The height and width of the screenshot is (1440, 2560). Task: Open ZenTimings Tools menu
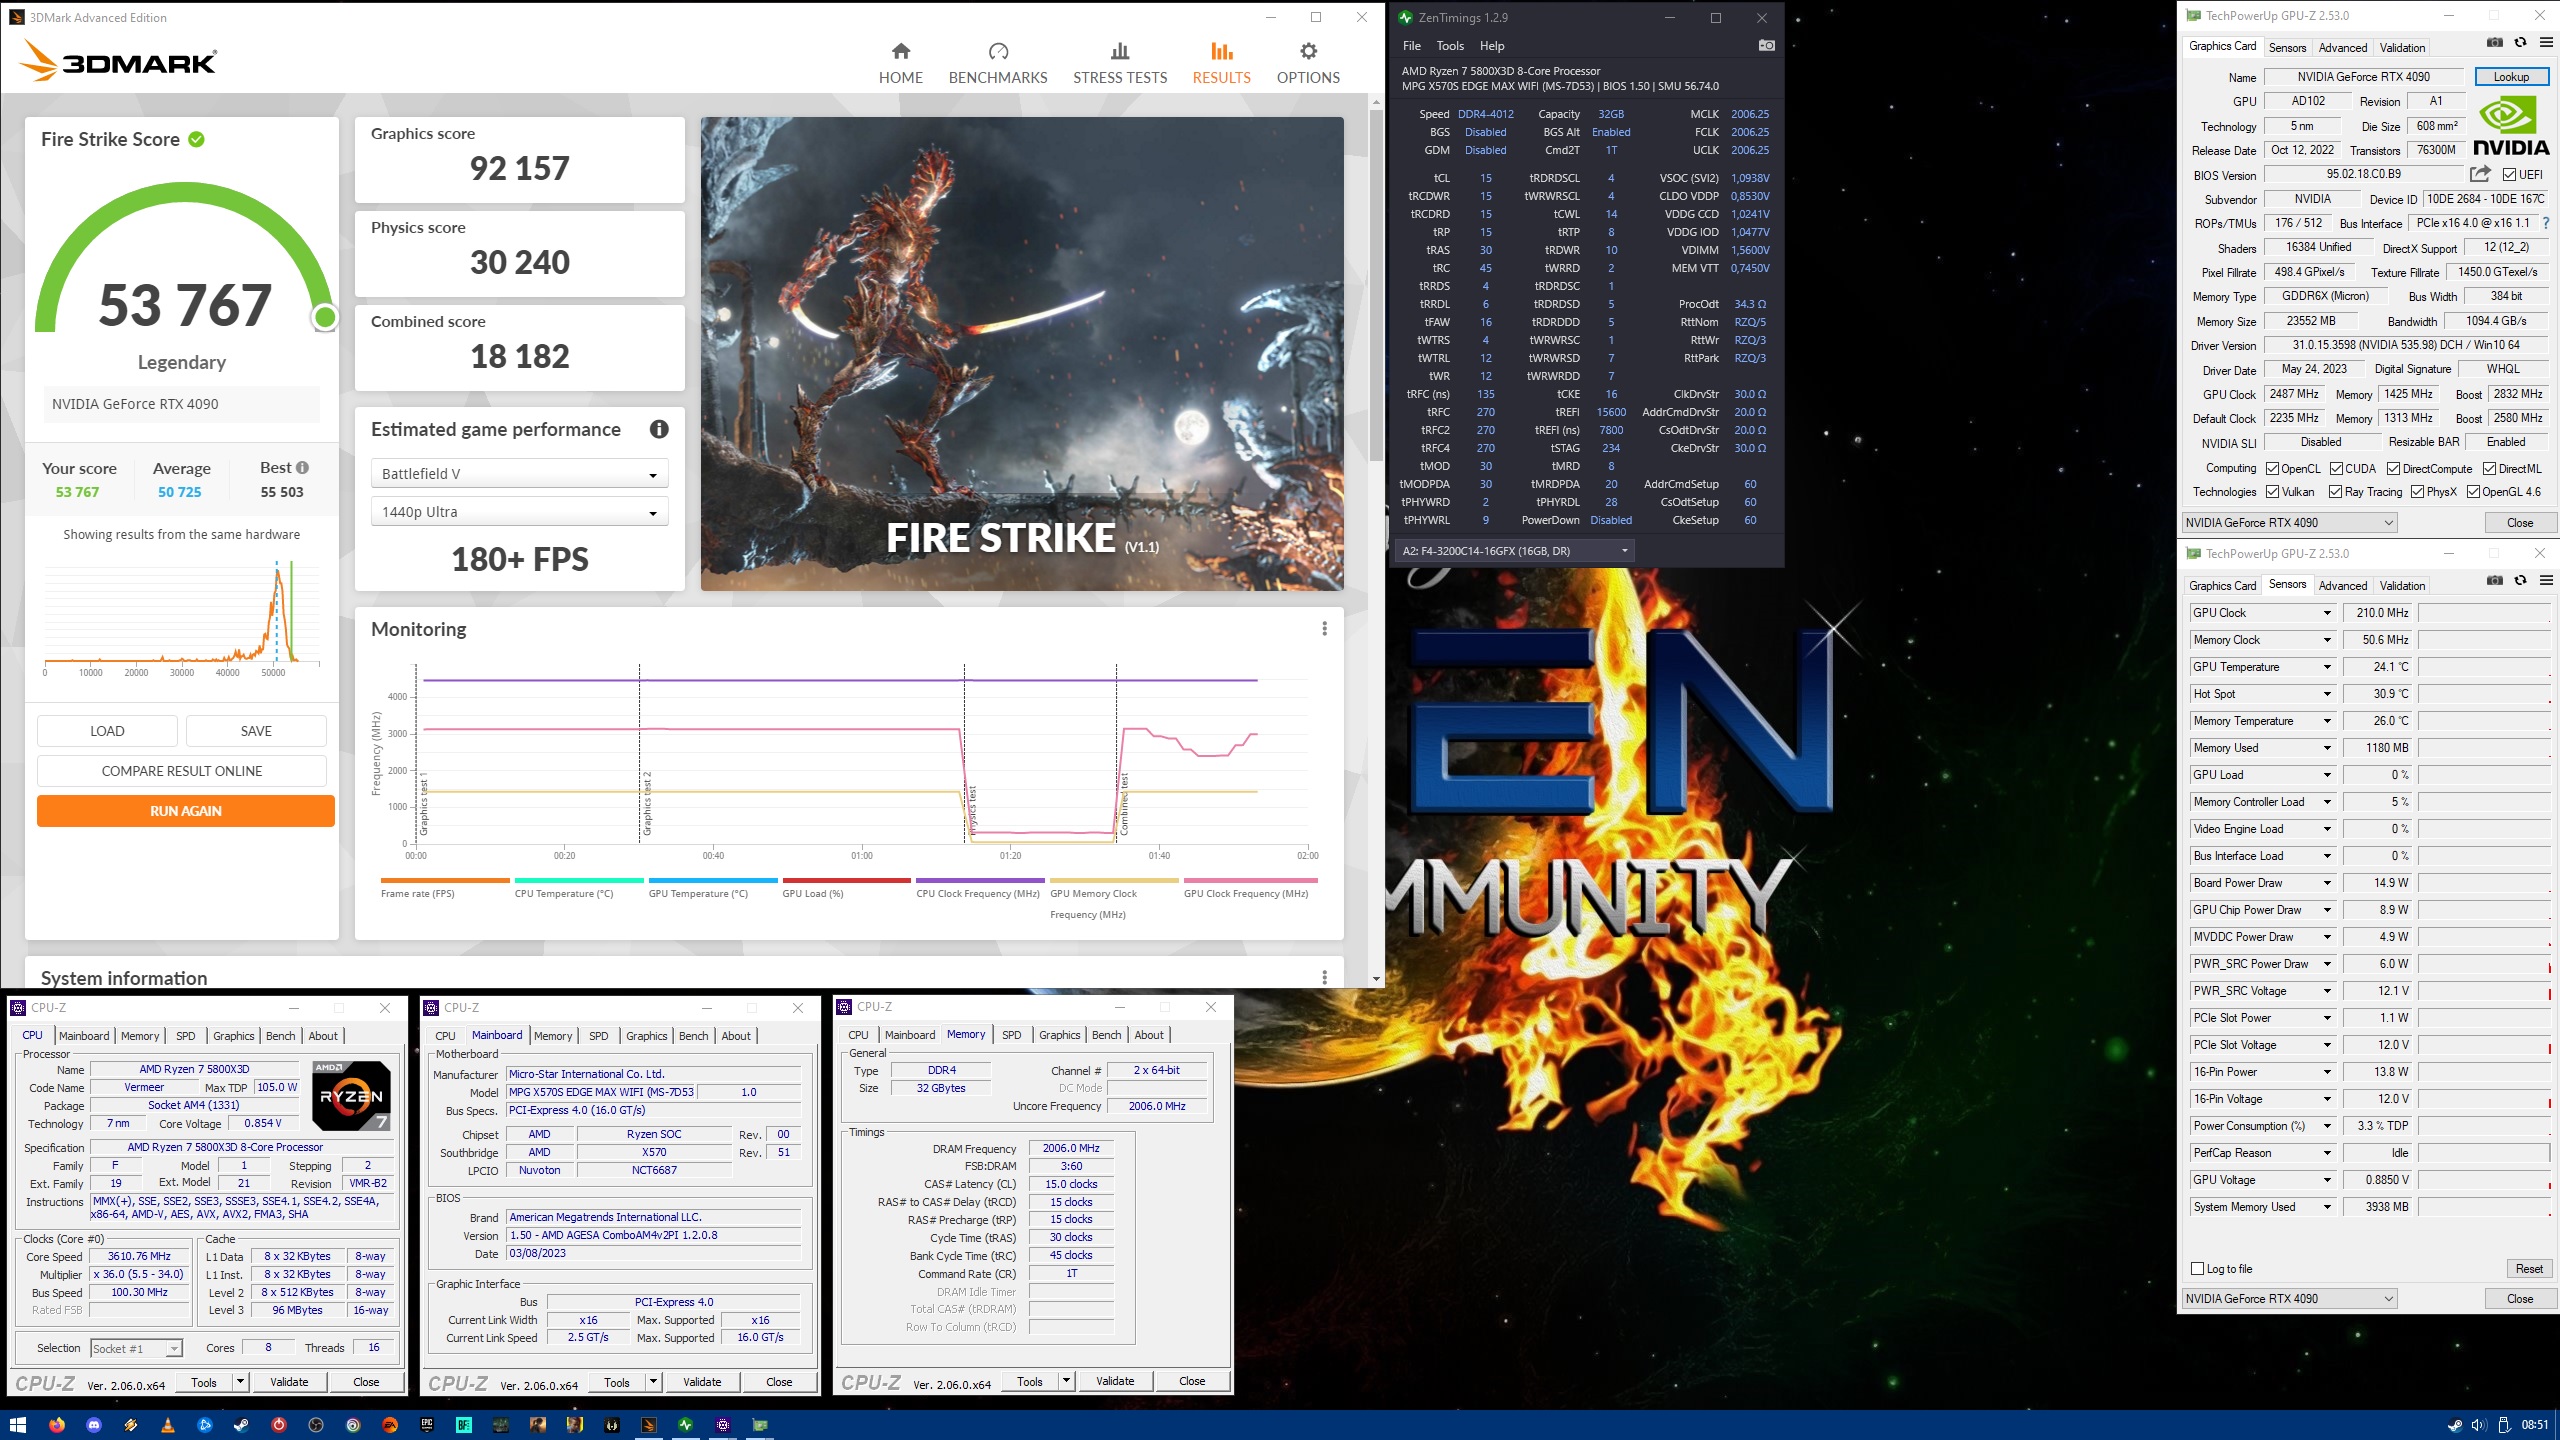(1450, 46)
